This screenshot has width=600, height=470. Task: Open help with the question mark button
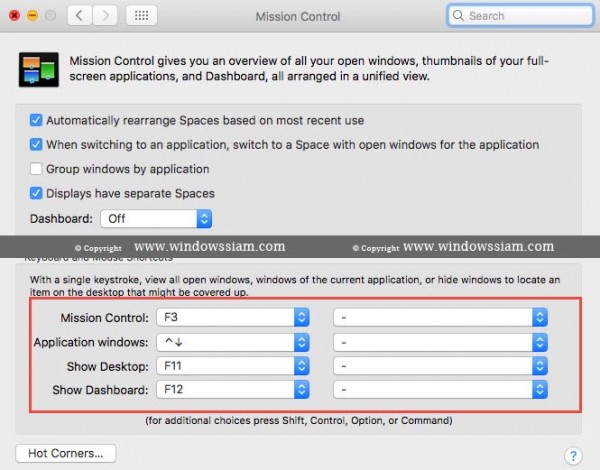[x=573, y=455]
